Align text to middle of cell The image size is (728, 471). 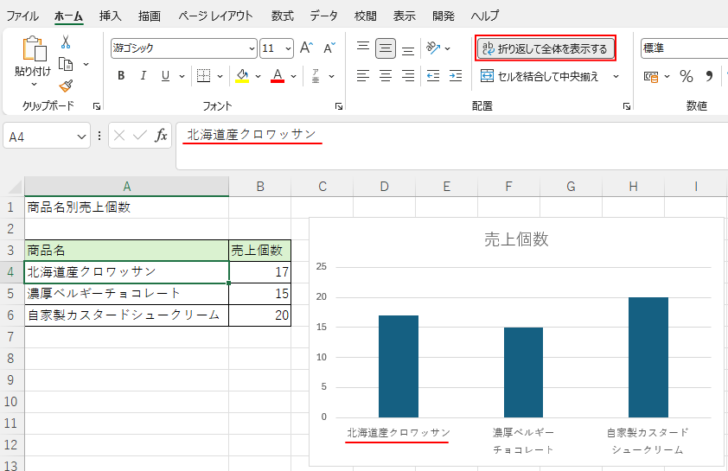[x=385, y=48]
